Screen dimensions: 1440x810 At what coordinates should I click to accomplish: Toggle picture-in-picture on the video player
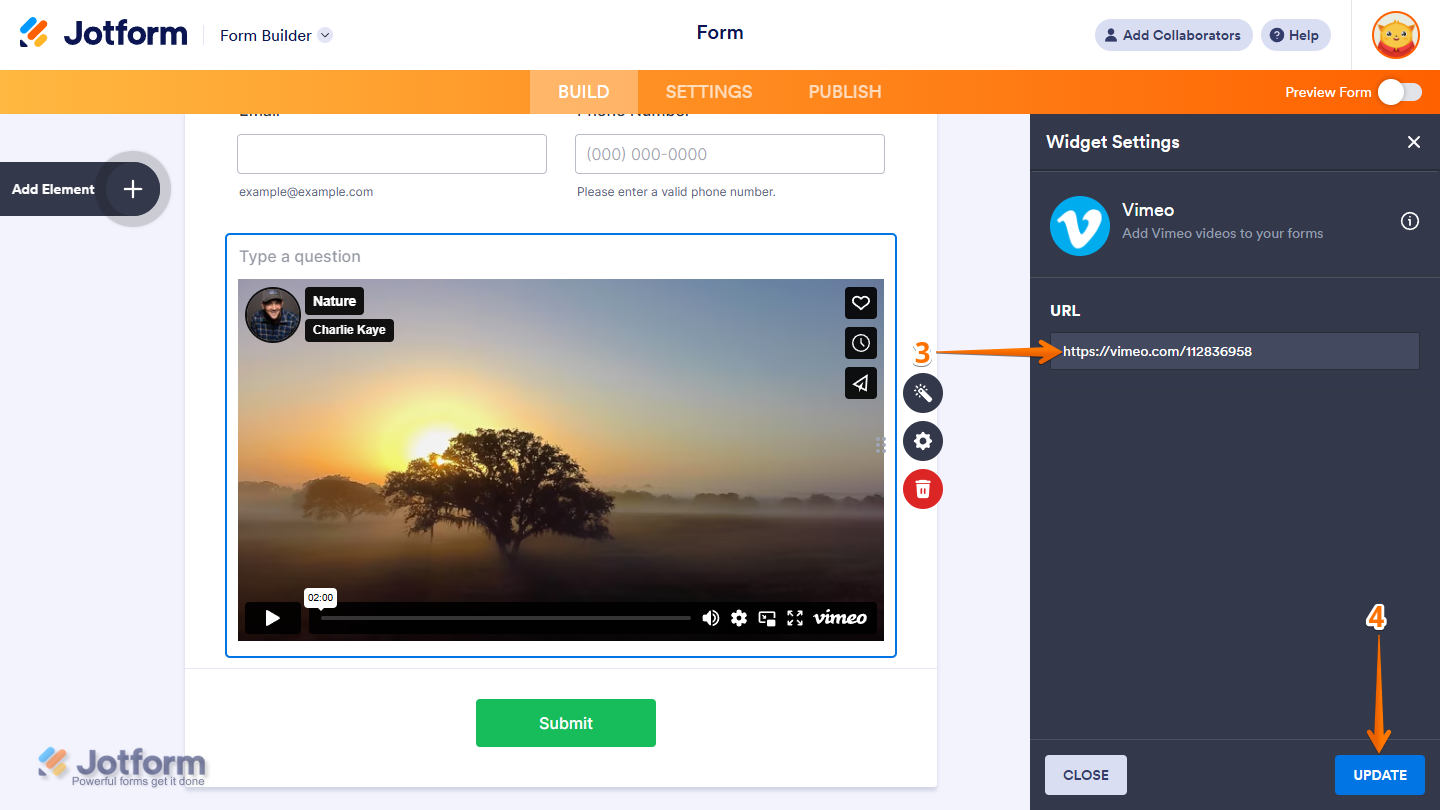click(x=767, y=618)
